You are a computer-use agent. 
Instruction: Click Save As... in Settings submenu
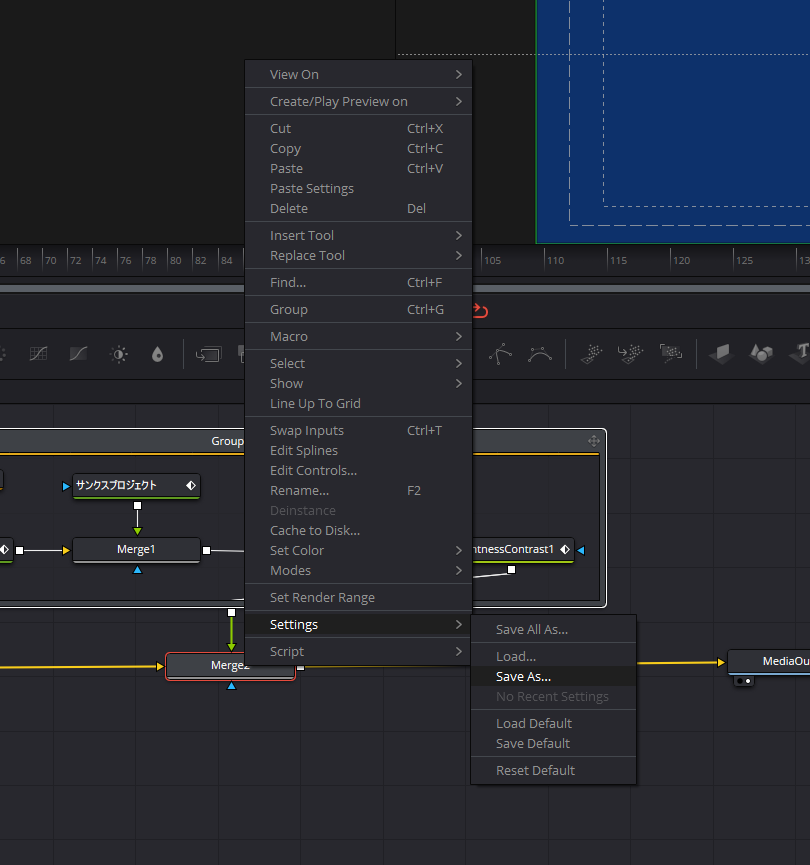pyautogui.click(x=553, y=676)
